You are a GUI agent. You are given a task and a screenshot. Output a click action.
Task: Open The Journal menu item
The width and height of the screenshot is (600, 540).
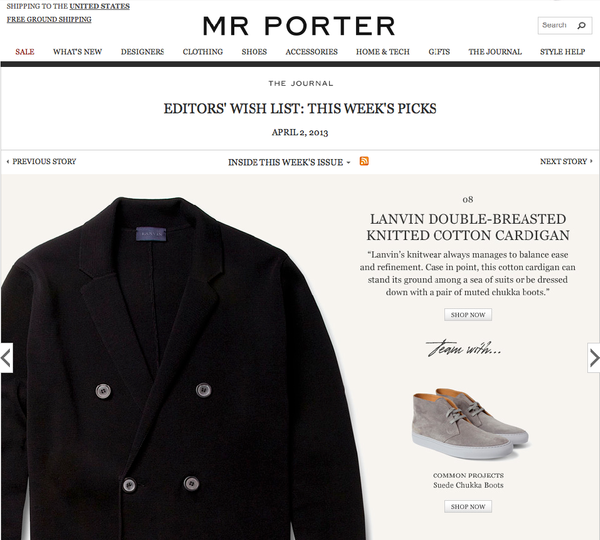495,52
